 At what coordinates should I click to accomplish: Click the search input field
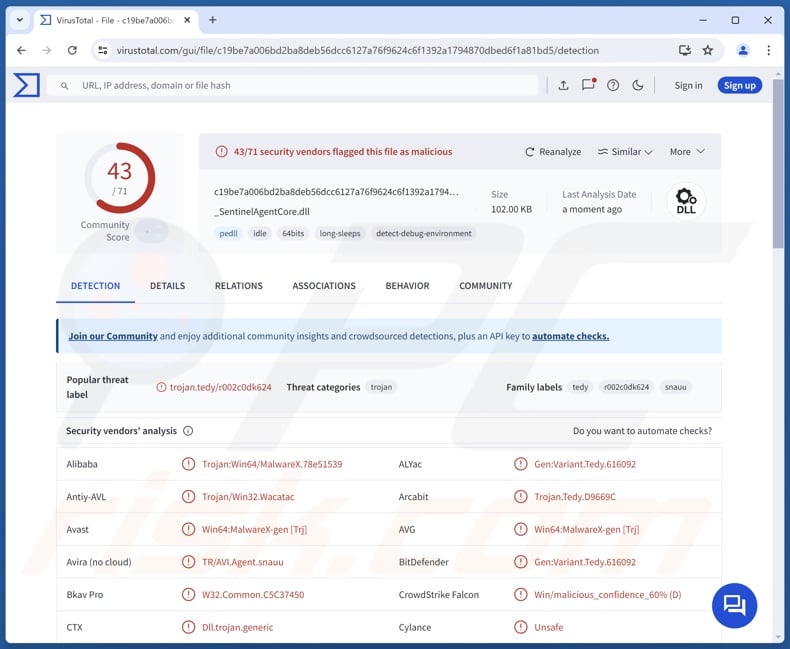click(292, 85)
